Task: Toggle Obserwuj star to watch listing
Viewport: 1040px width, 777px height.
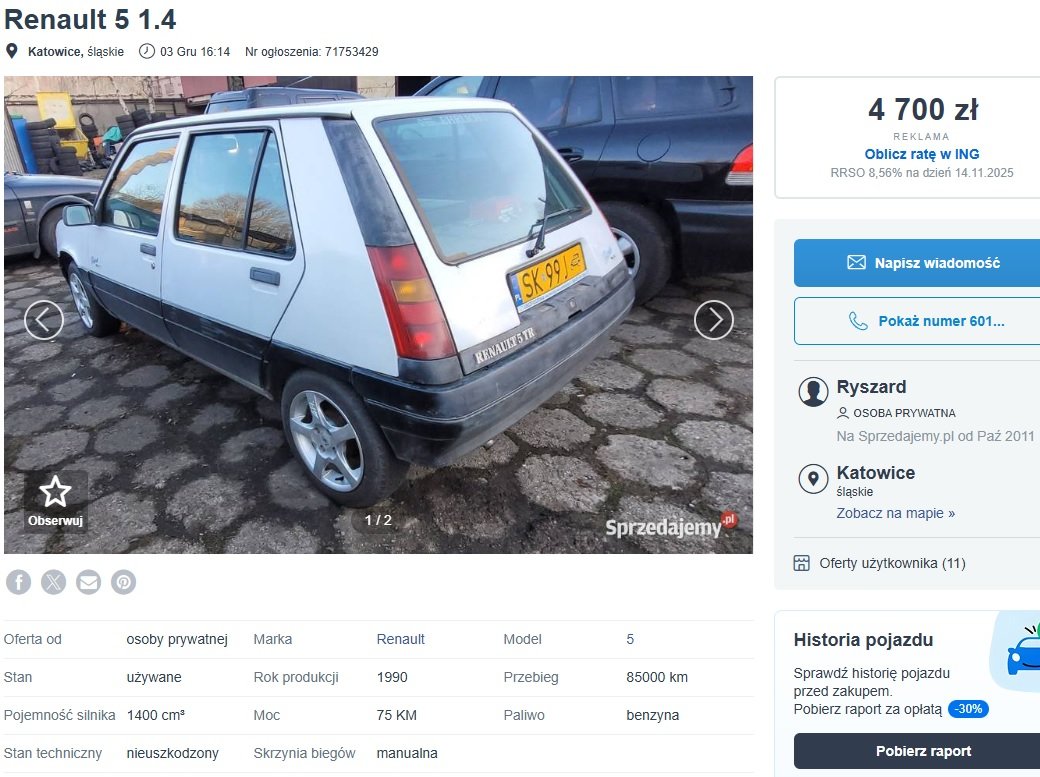Action: click(x=55, y=501)
